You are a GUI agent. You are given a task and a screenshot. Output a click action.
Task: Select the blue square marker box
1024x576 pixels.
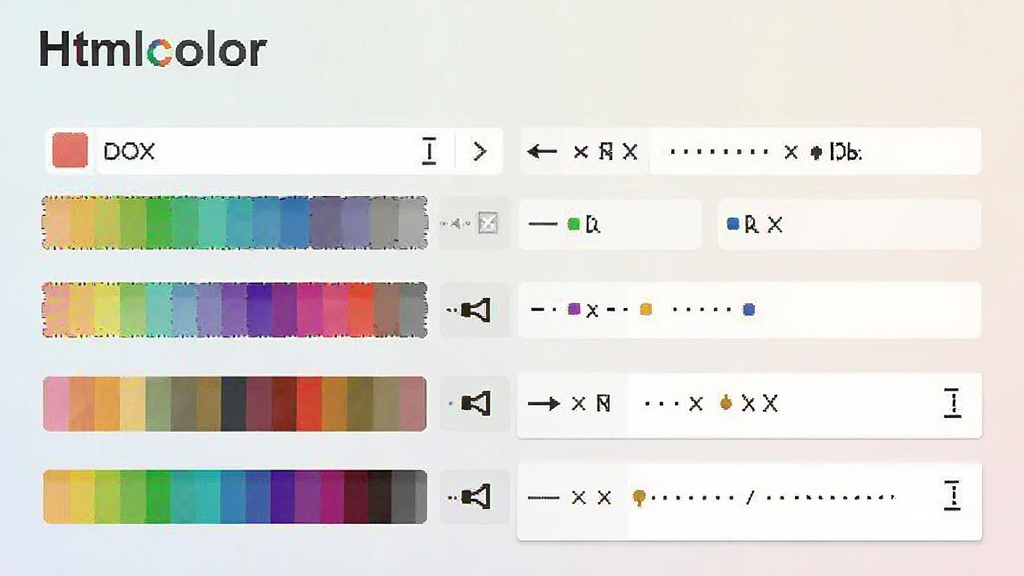point(733,224)
